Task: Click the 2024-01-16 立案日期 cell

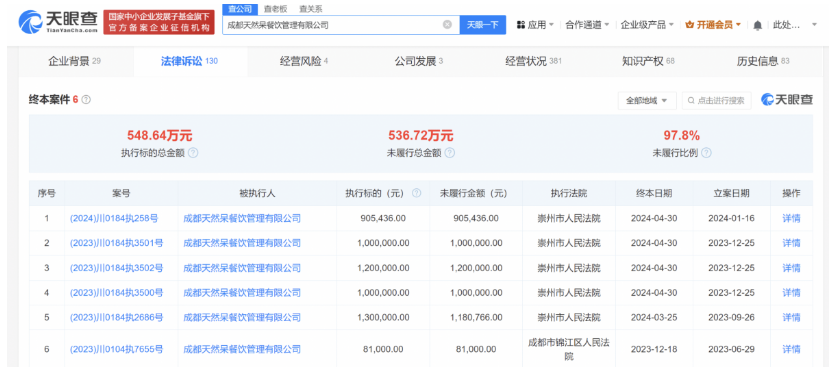Action: click(x=731, y=218)
